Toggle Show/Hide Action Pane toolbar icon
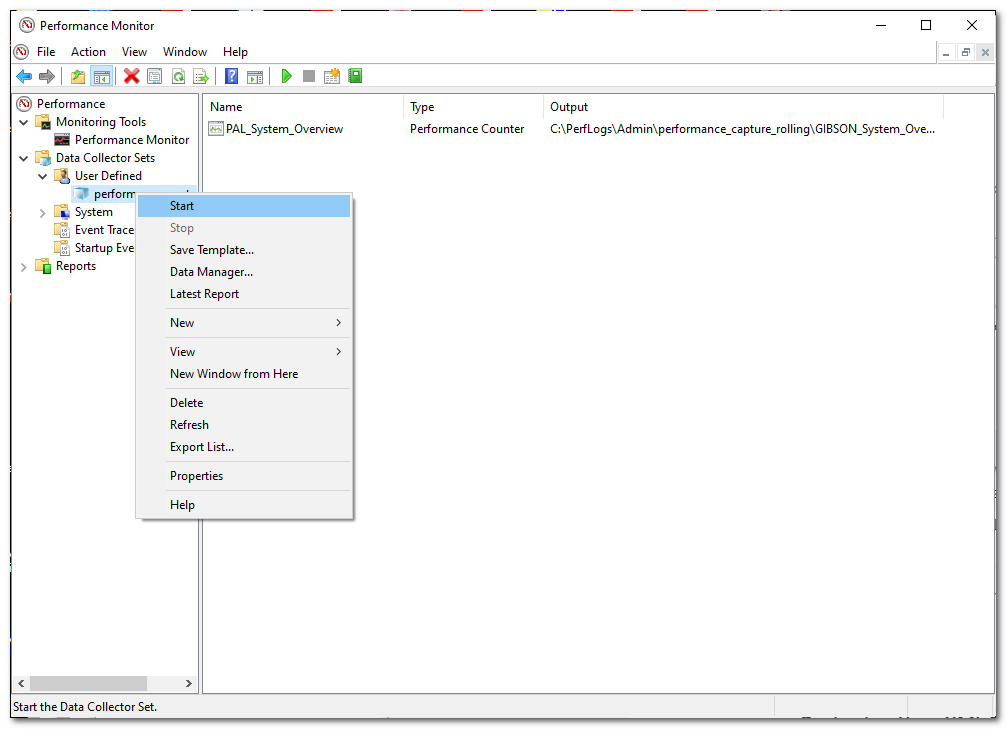This screenshot has height=729, width=1007. [x=255, y=76]
